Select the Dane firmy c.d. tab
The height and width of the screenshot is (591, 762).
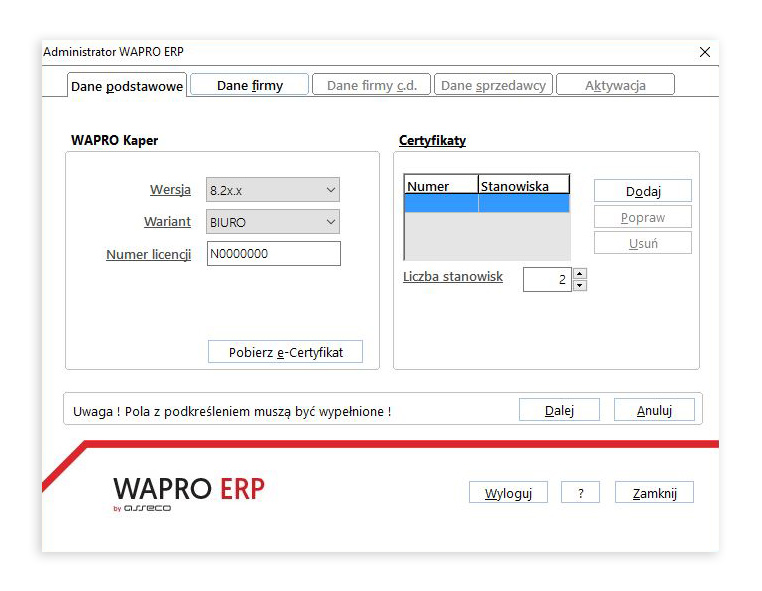372,85
